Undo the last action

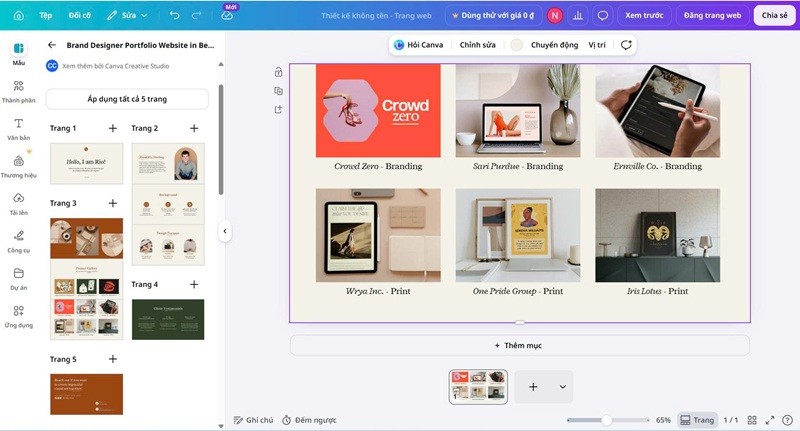coord(174,15)
